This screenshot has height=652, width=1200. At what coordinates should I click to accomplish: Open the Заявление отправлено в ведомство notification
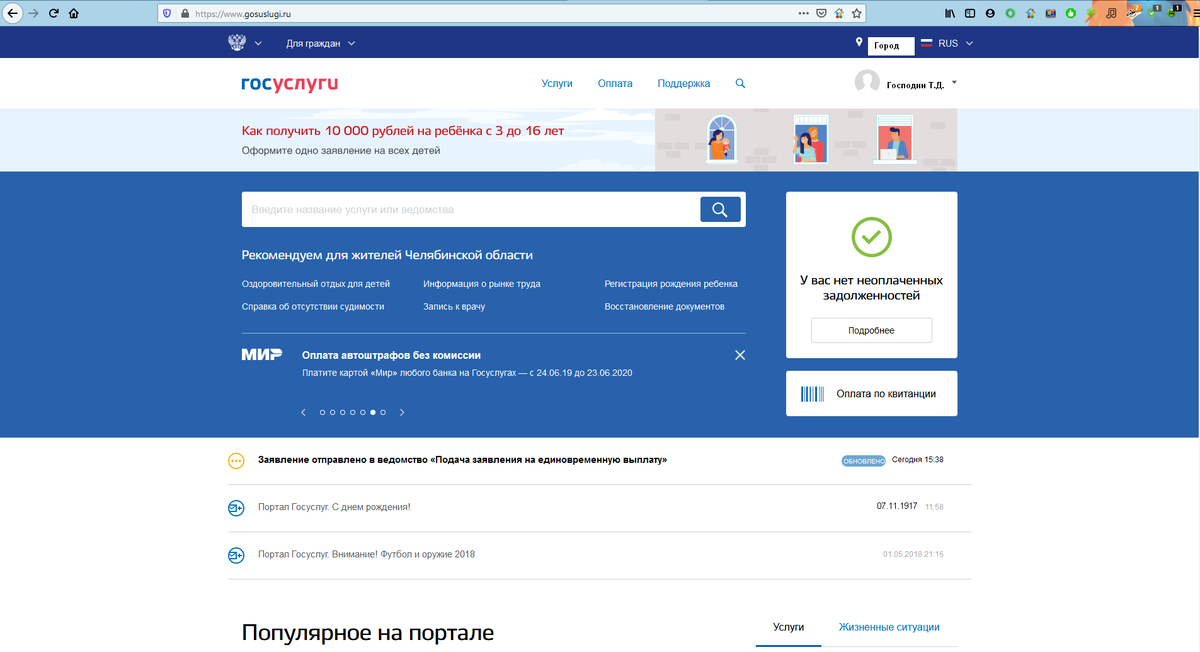click(x=462, y=460)
